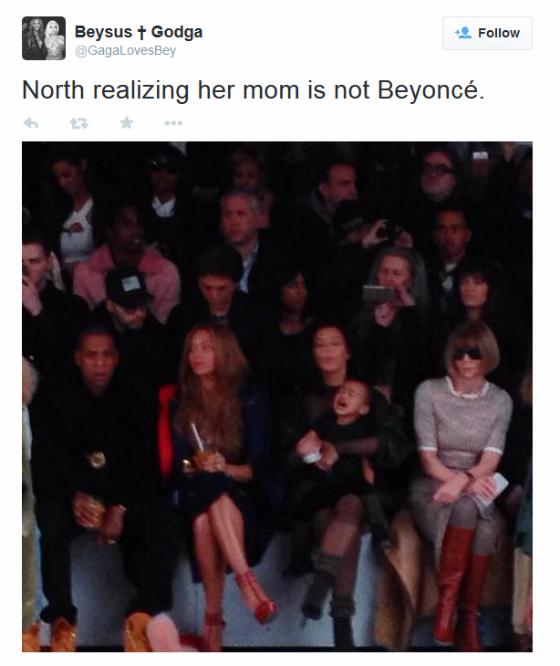Favorite the tweet with star icon
The height and width of the screenshot is (666, 560).
tap(127, 123)
